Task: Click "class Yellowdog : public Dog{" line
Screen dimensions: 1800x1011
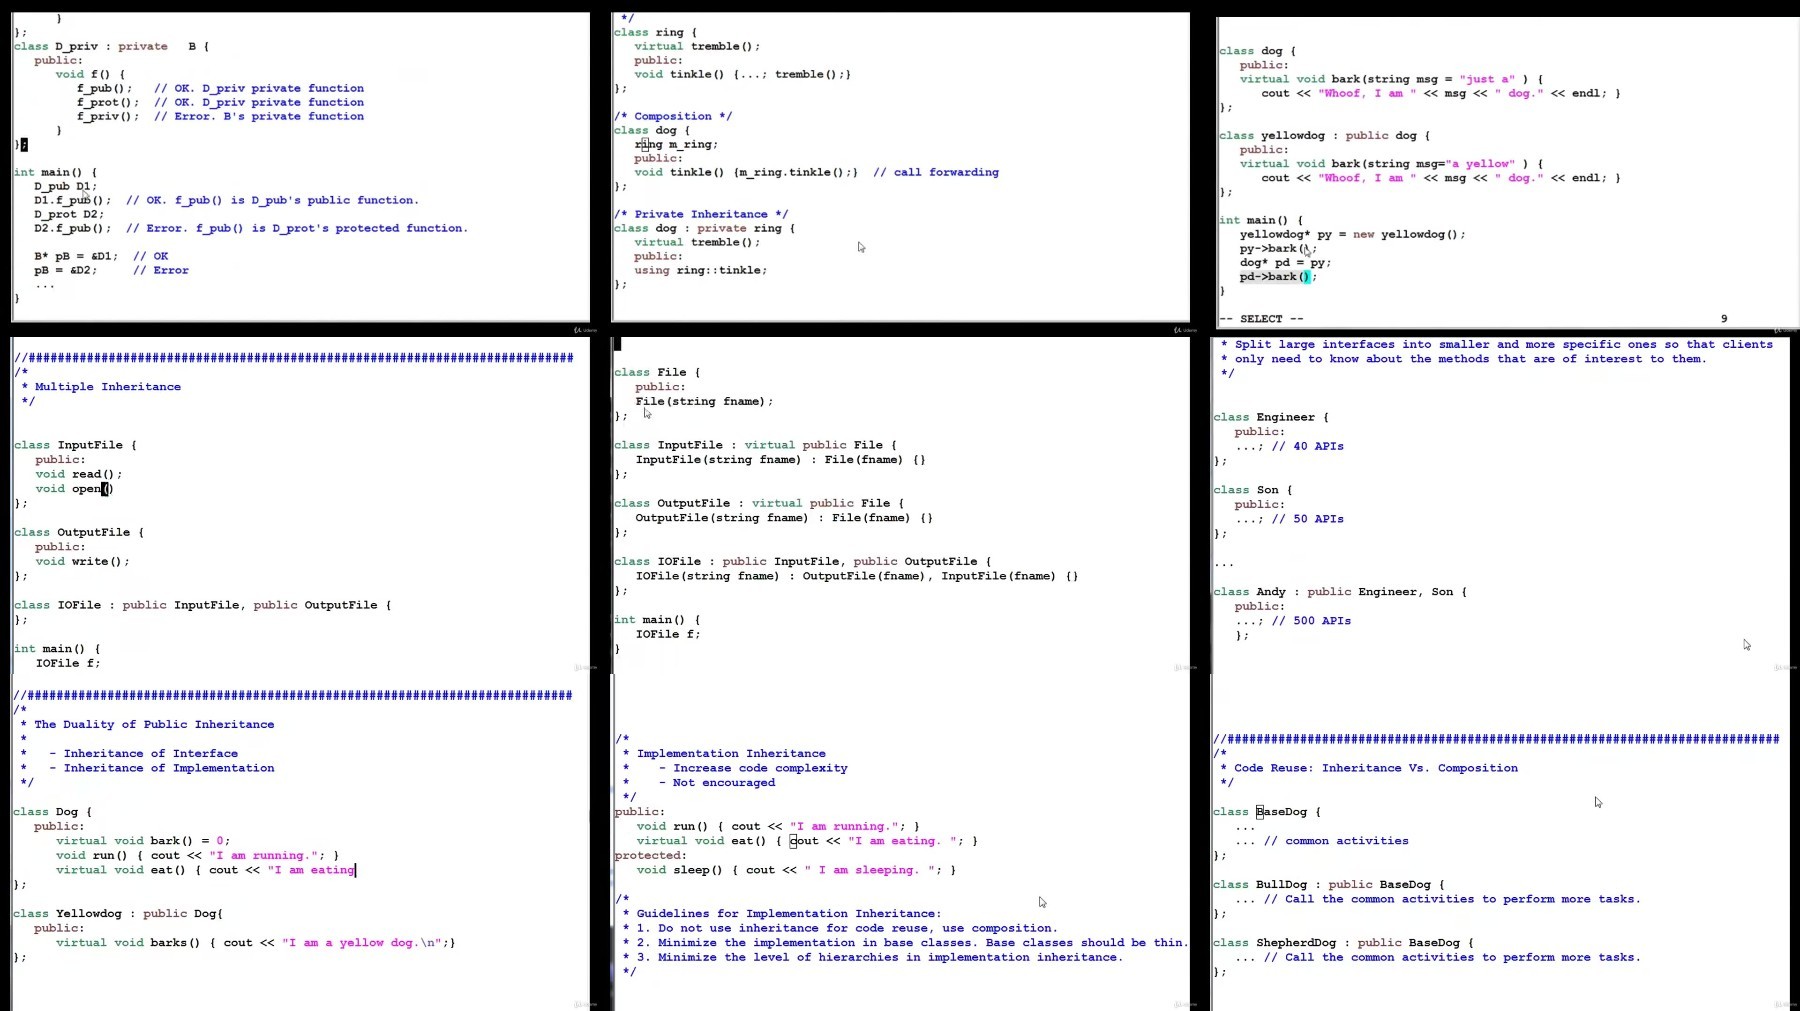Action: point(118,914)
